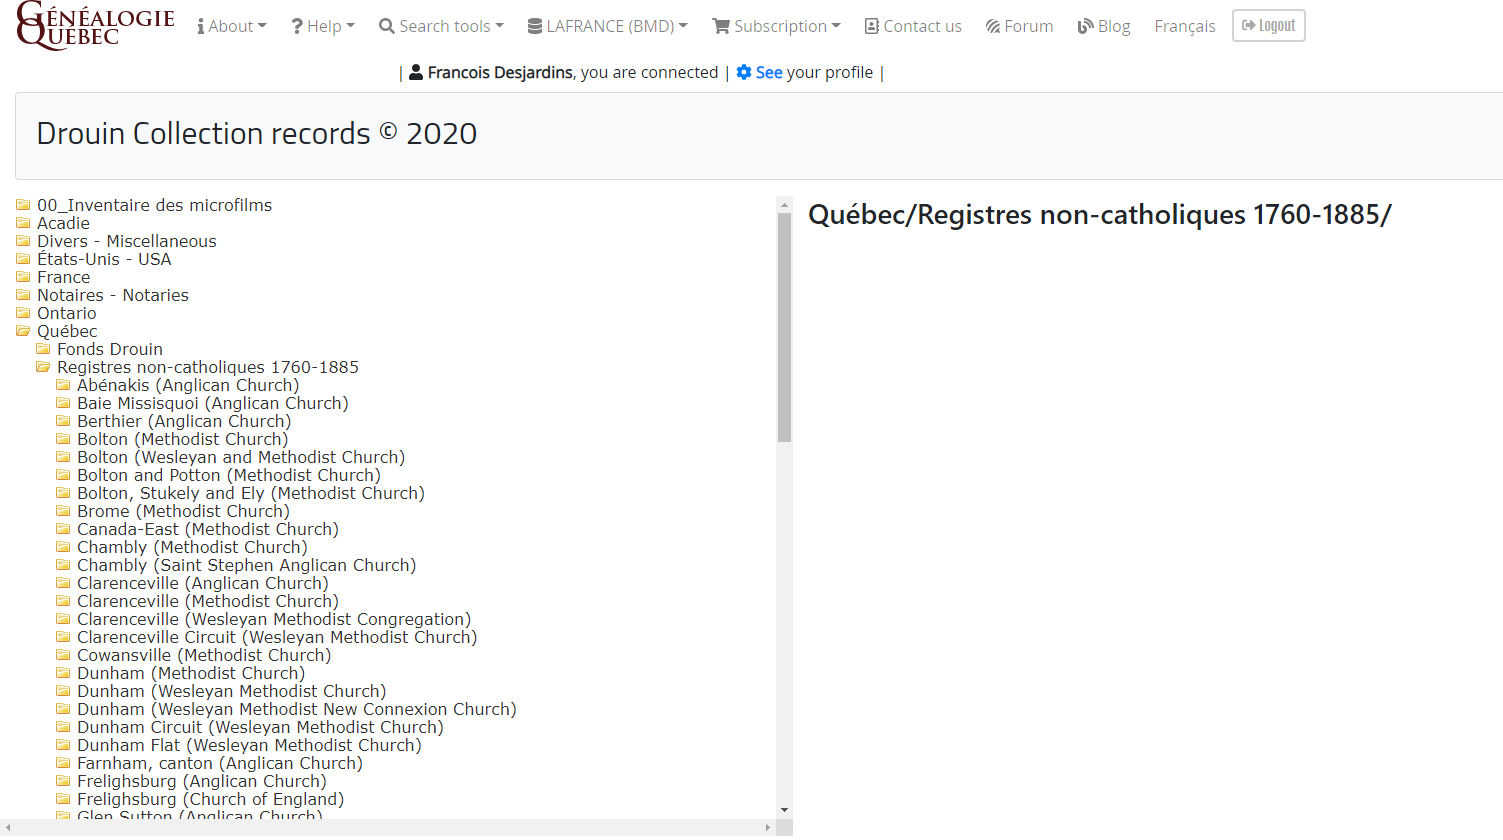Select the Acadie tree entry
The width and height of the screenshot is (1503, 840).
pyautogui.click(x=63, y=223)
